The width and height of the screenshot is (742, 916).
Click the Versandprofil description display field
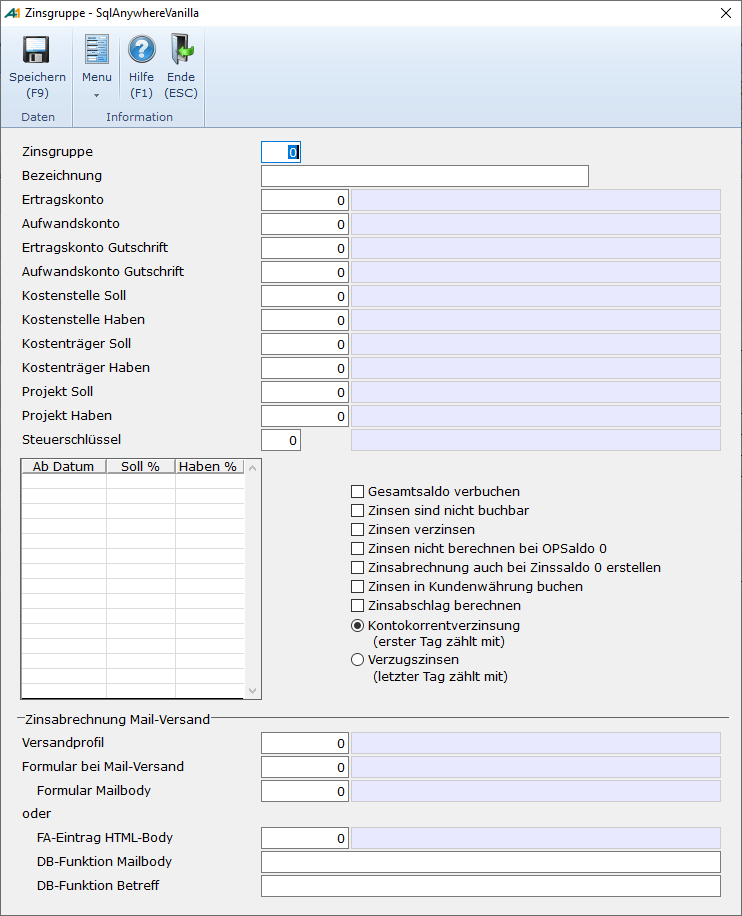click(x=536, y=743)
